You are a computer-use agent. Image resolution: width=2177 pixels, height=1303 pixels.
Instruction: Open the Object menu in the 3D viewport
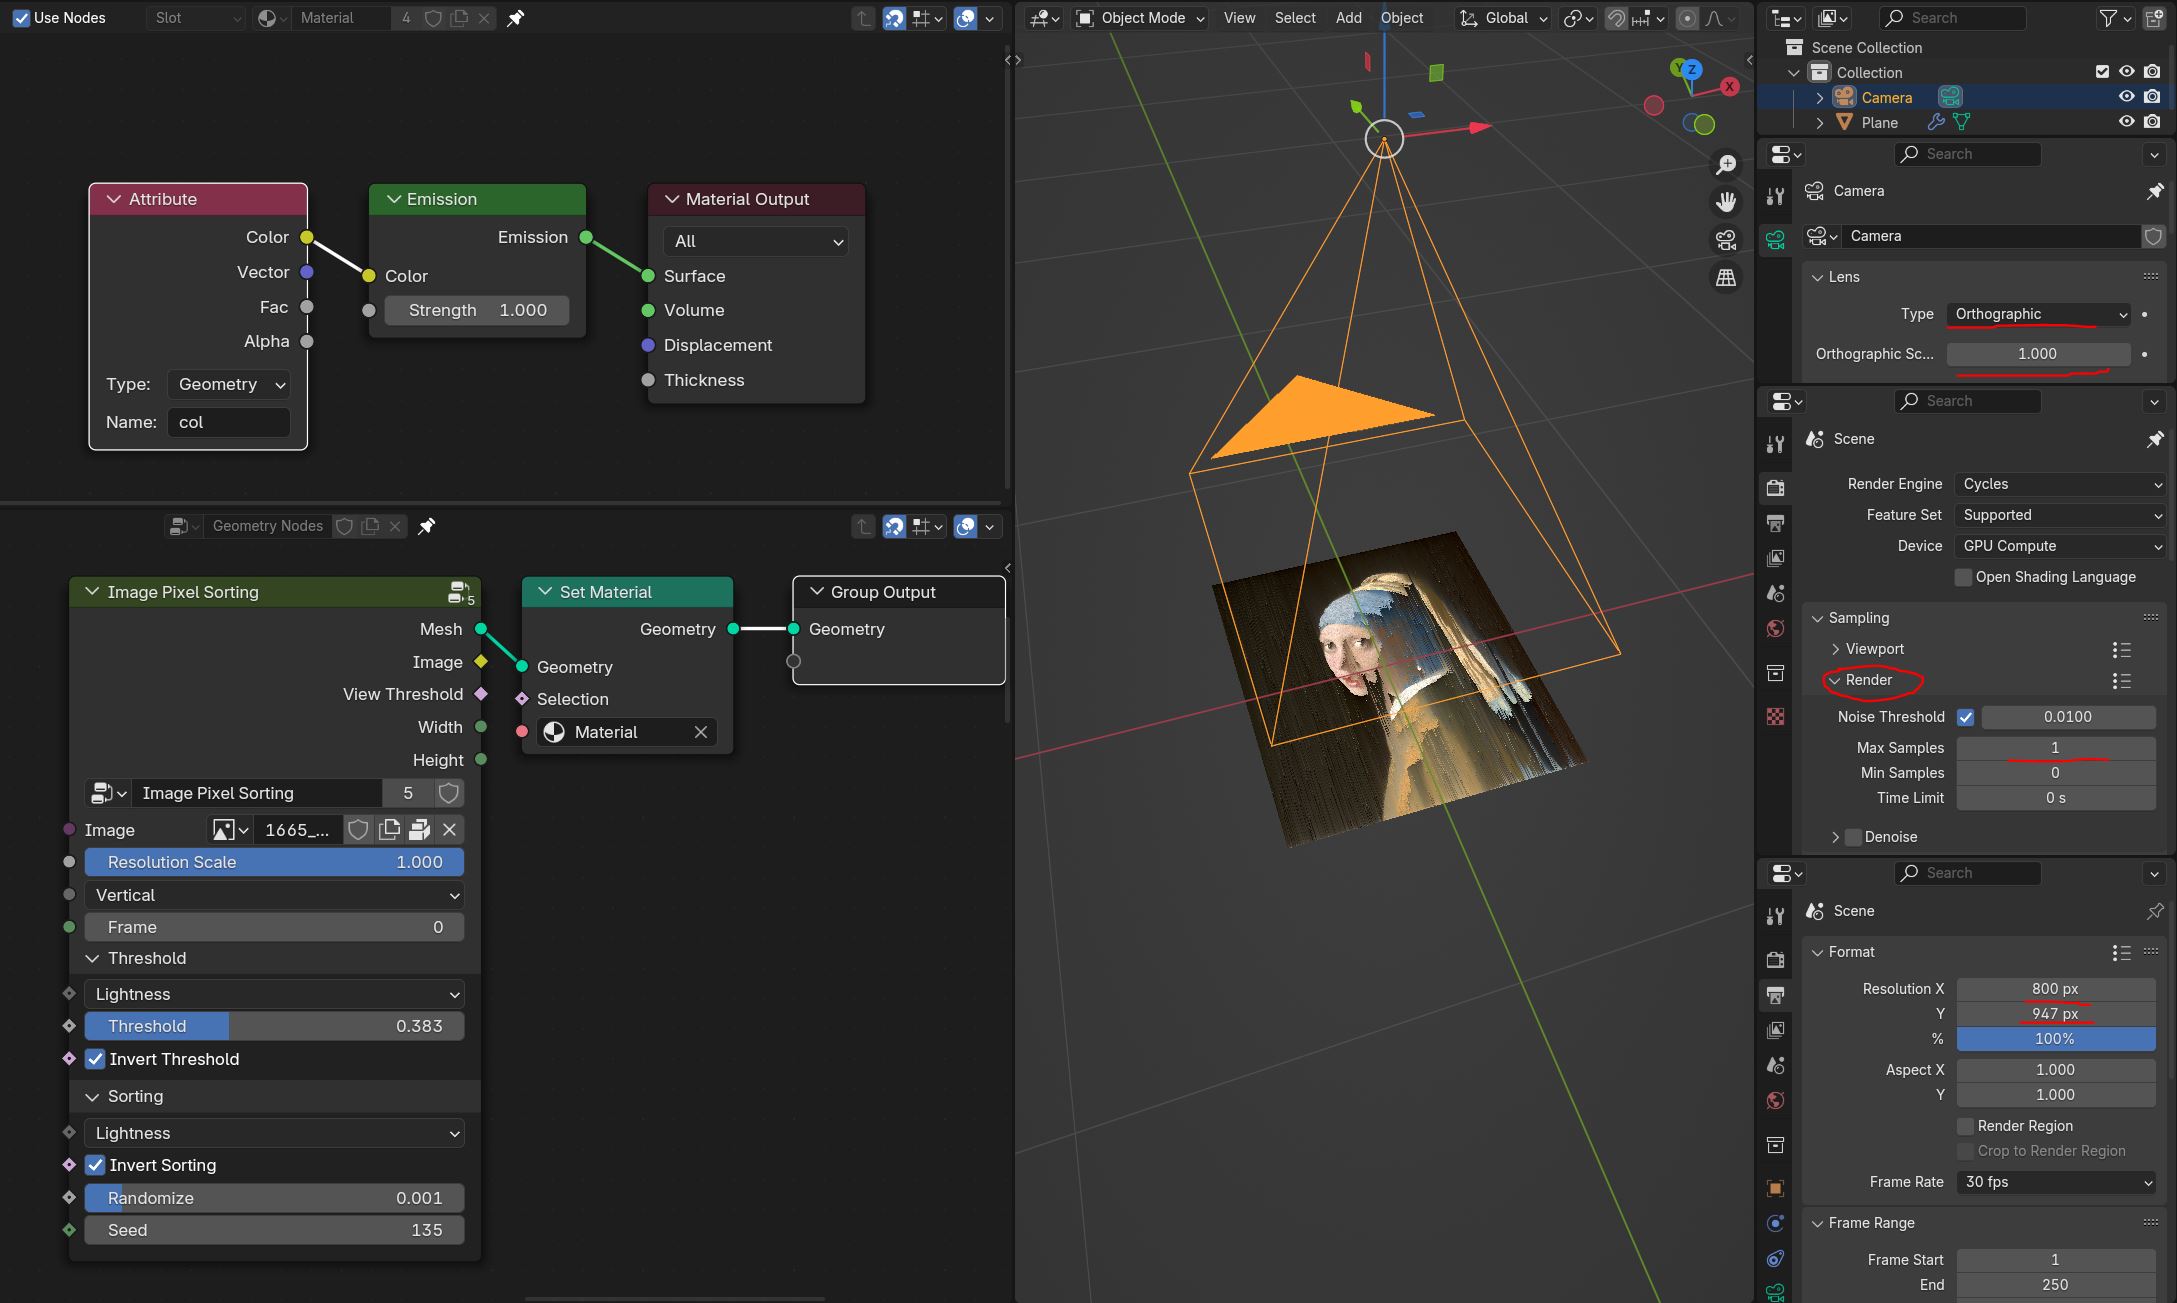tap(1402, 18)
